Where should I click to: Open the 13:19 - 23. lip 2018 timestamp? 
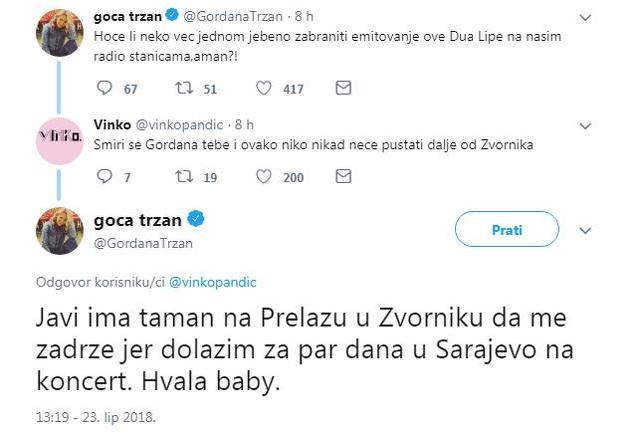point(93,412)
